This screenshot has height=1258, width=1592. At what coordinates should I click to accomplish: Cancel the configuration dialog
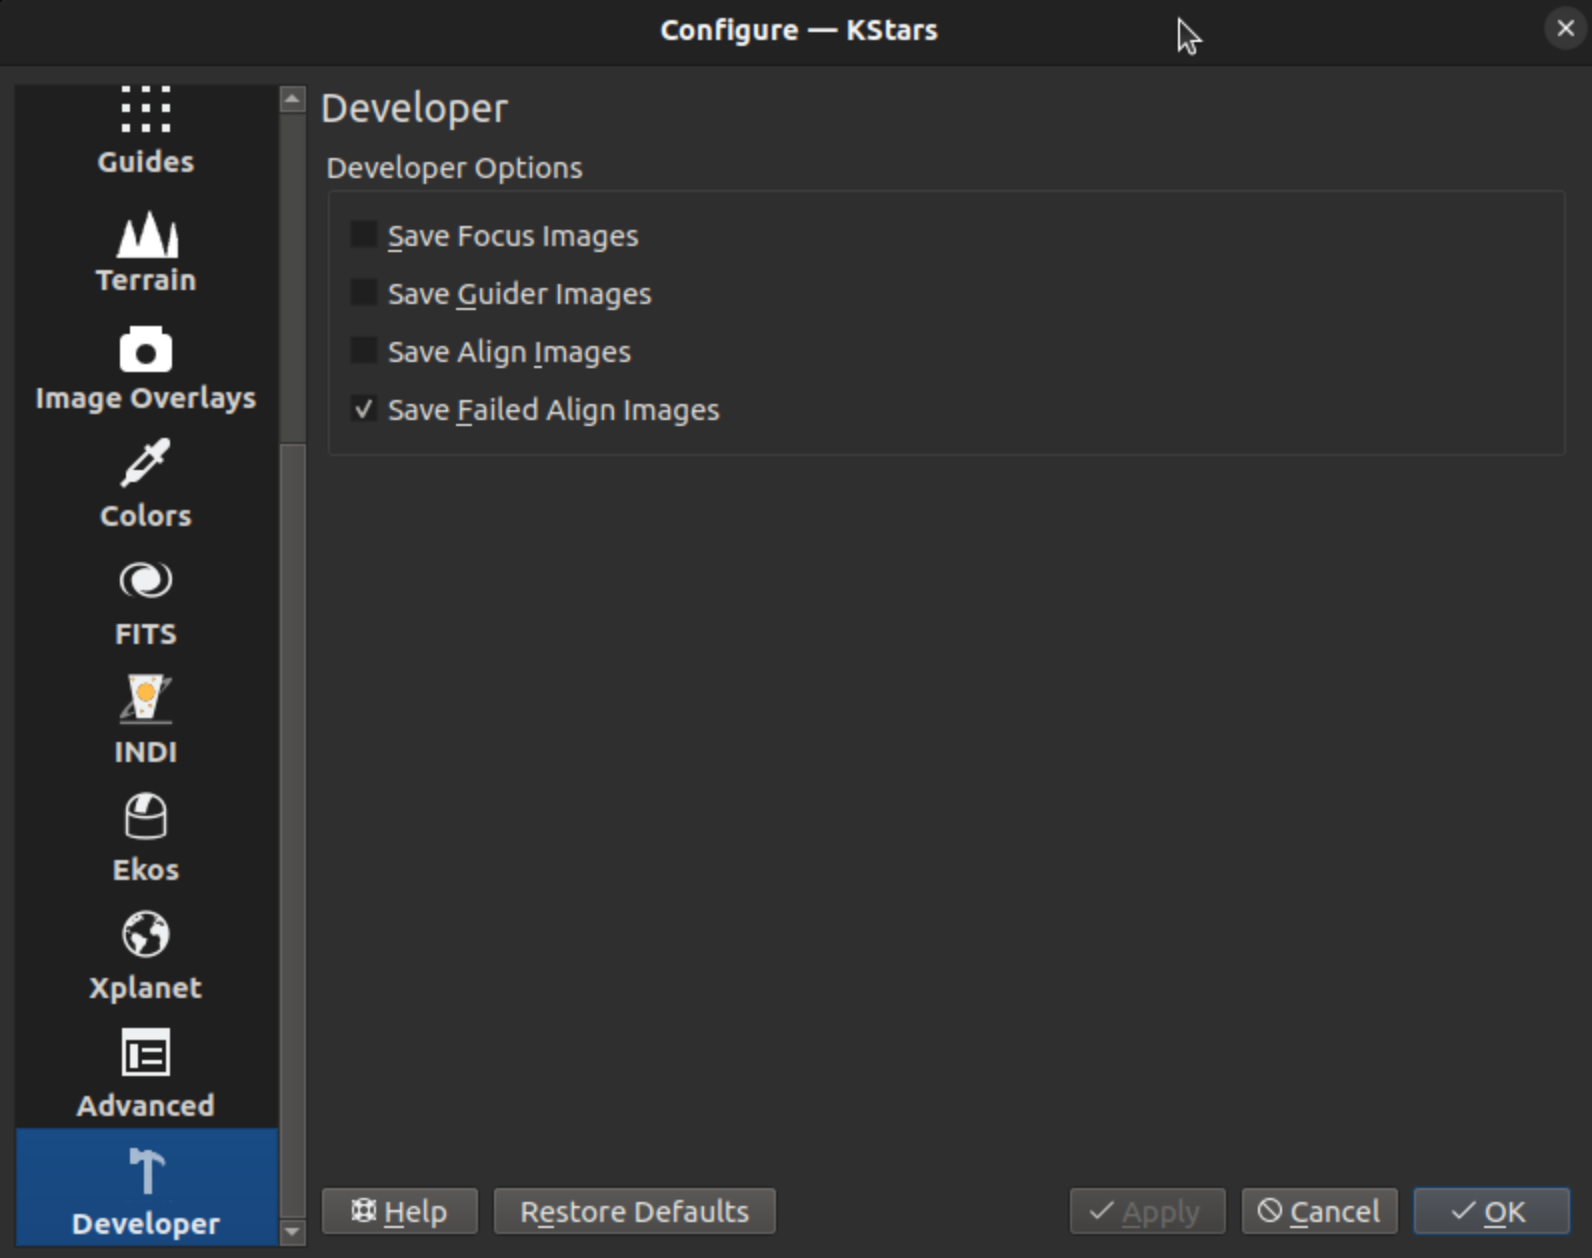pos(1319,1211)
